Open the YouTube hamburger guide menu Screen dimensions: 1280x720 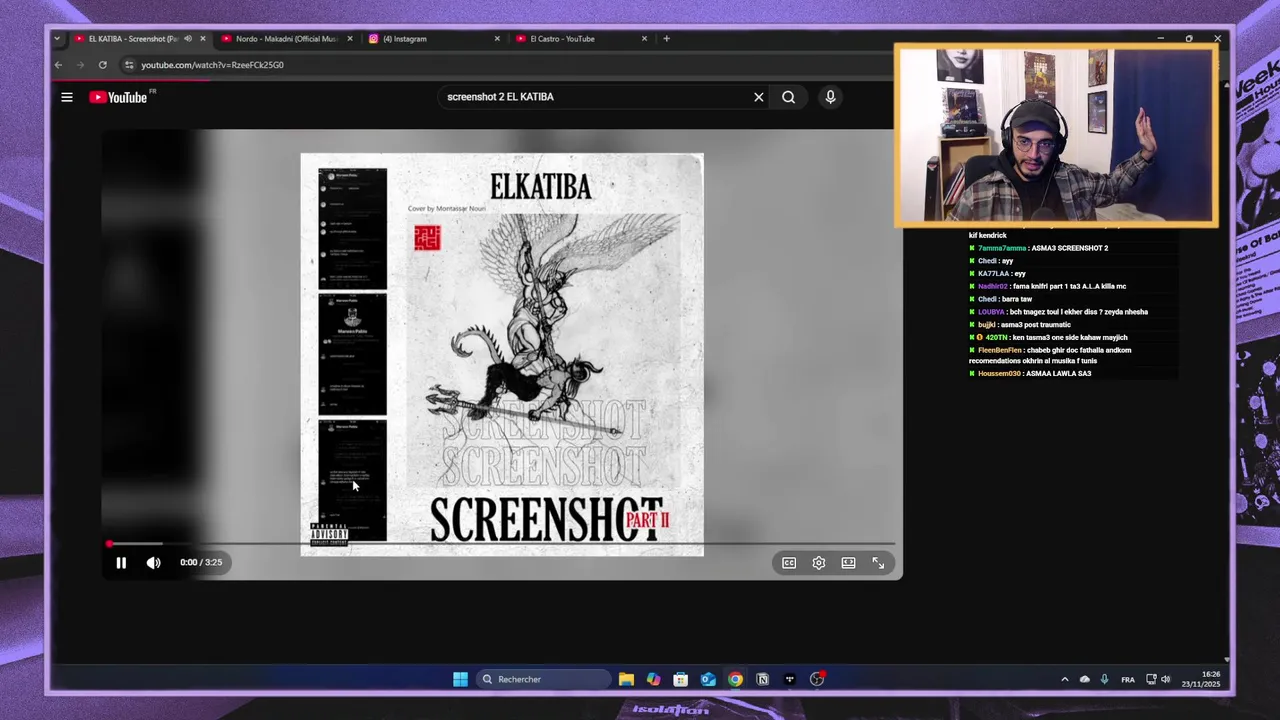[67, 97]
